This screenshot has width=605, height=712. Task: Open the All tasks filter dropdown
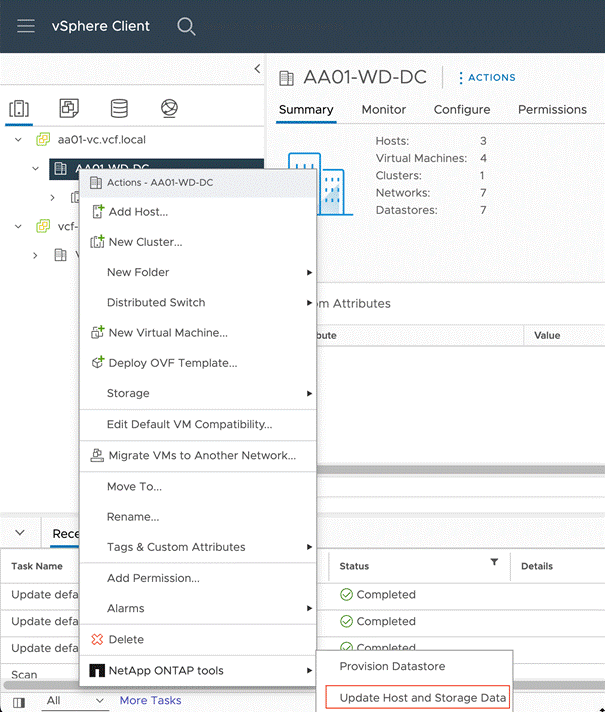75,701
